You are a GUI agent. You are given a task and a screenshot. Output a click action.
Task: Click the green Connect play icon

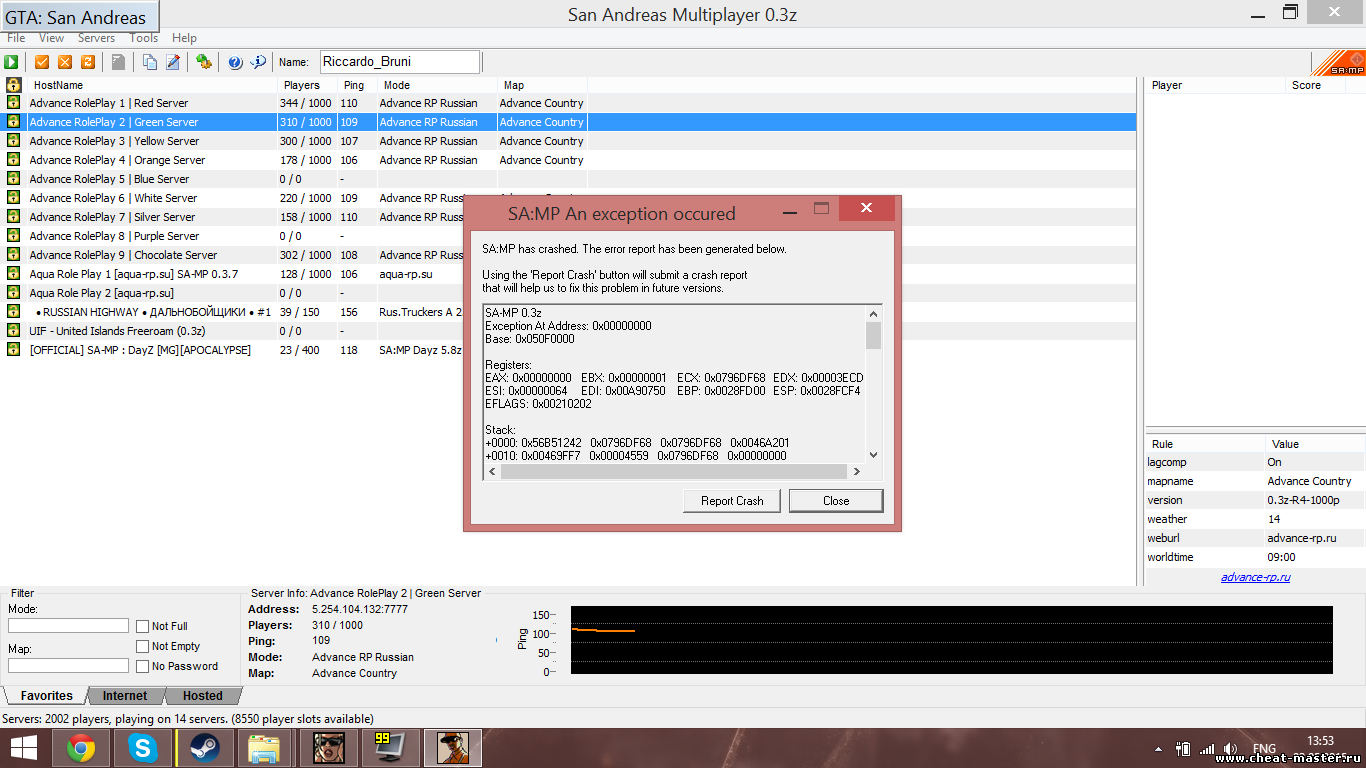(11, 62)
